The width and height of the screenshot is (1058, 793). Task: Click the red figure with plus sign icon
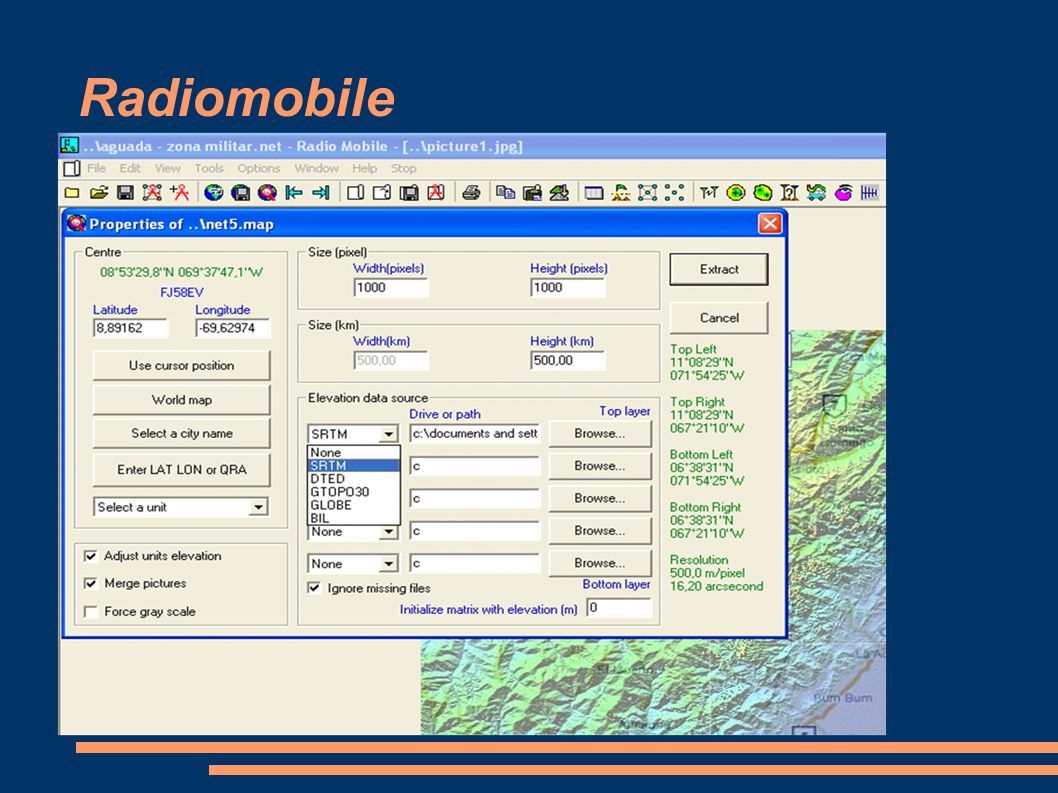[x=179, y=193]
